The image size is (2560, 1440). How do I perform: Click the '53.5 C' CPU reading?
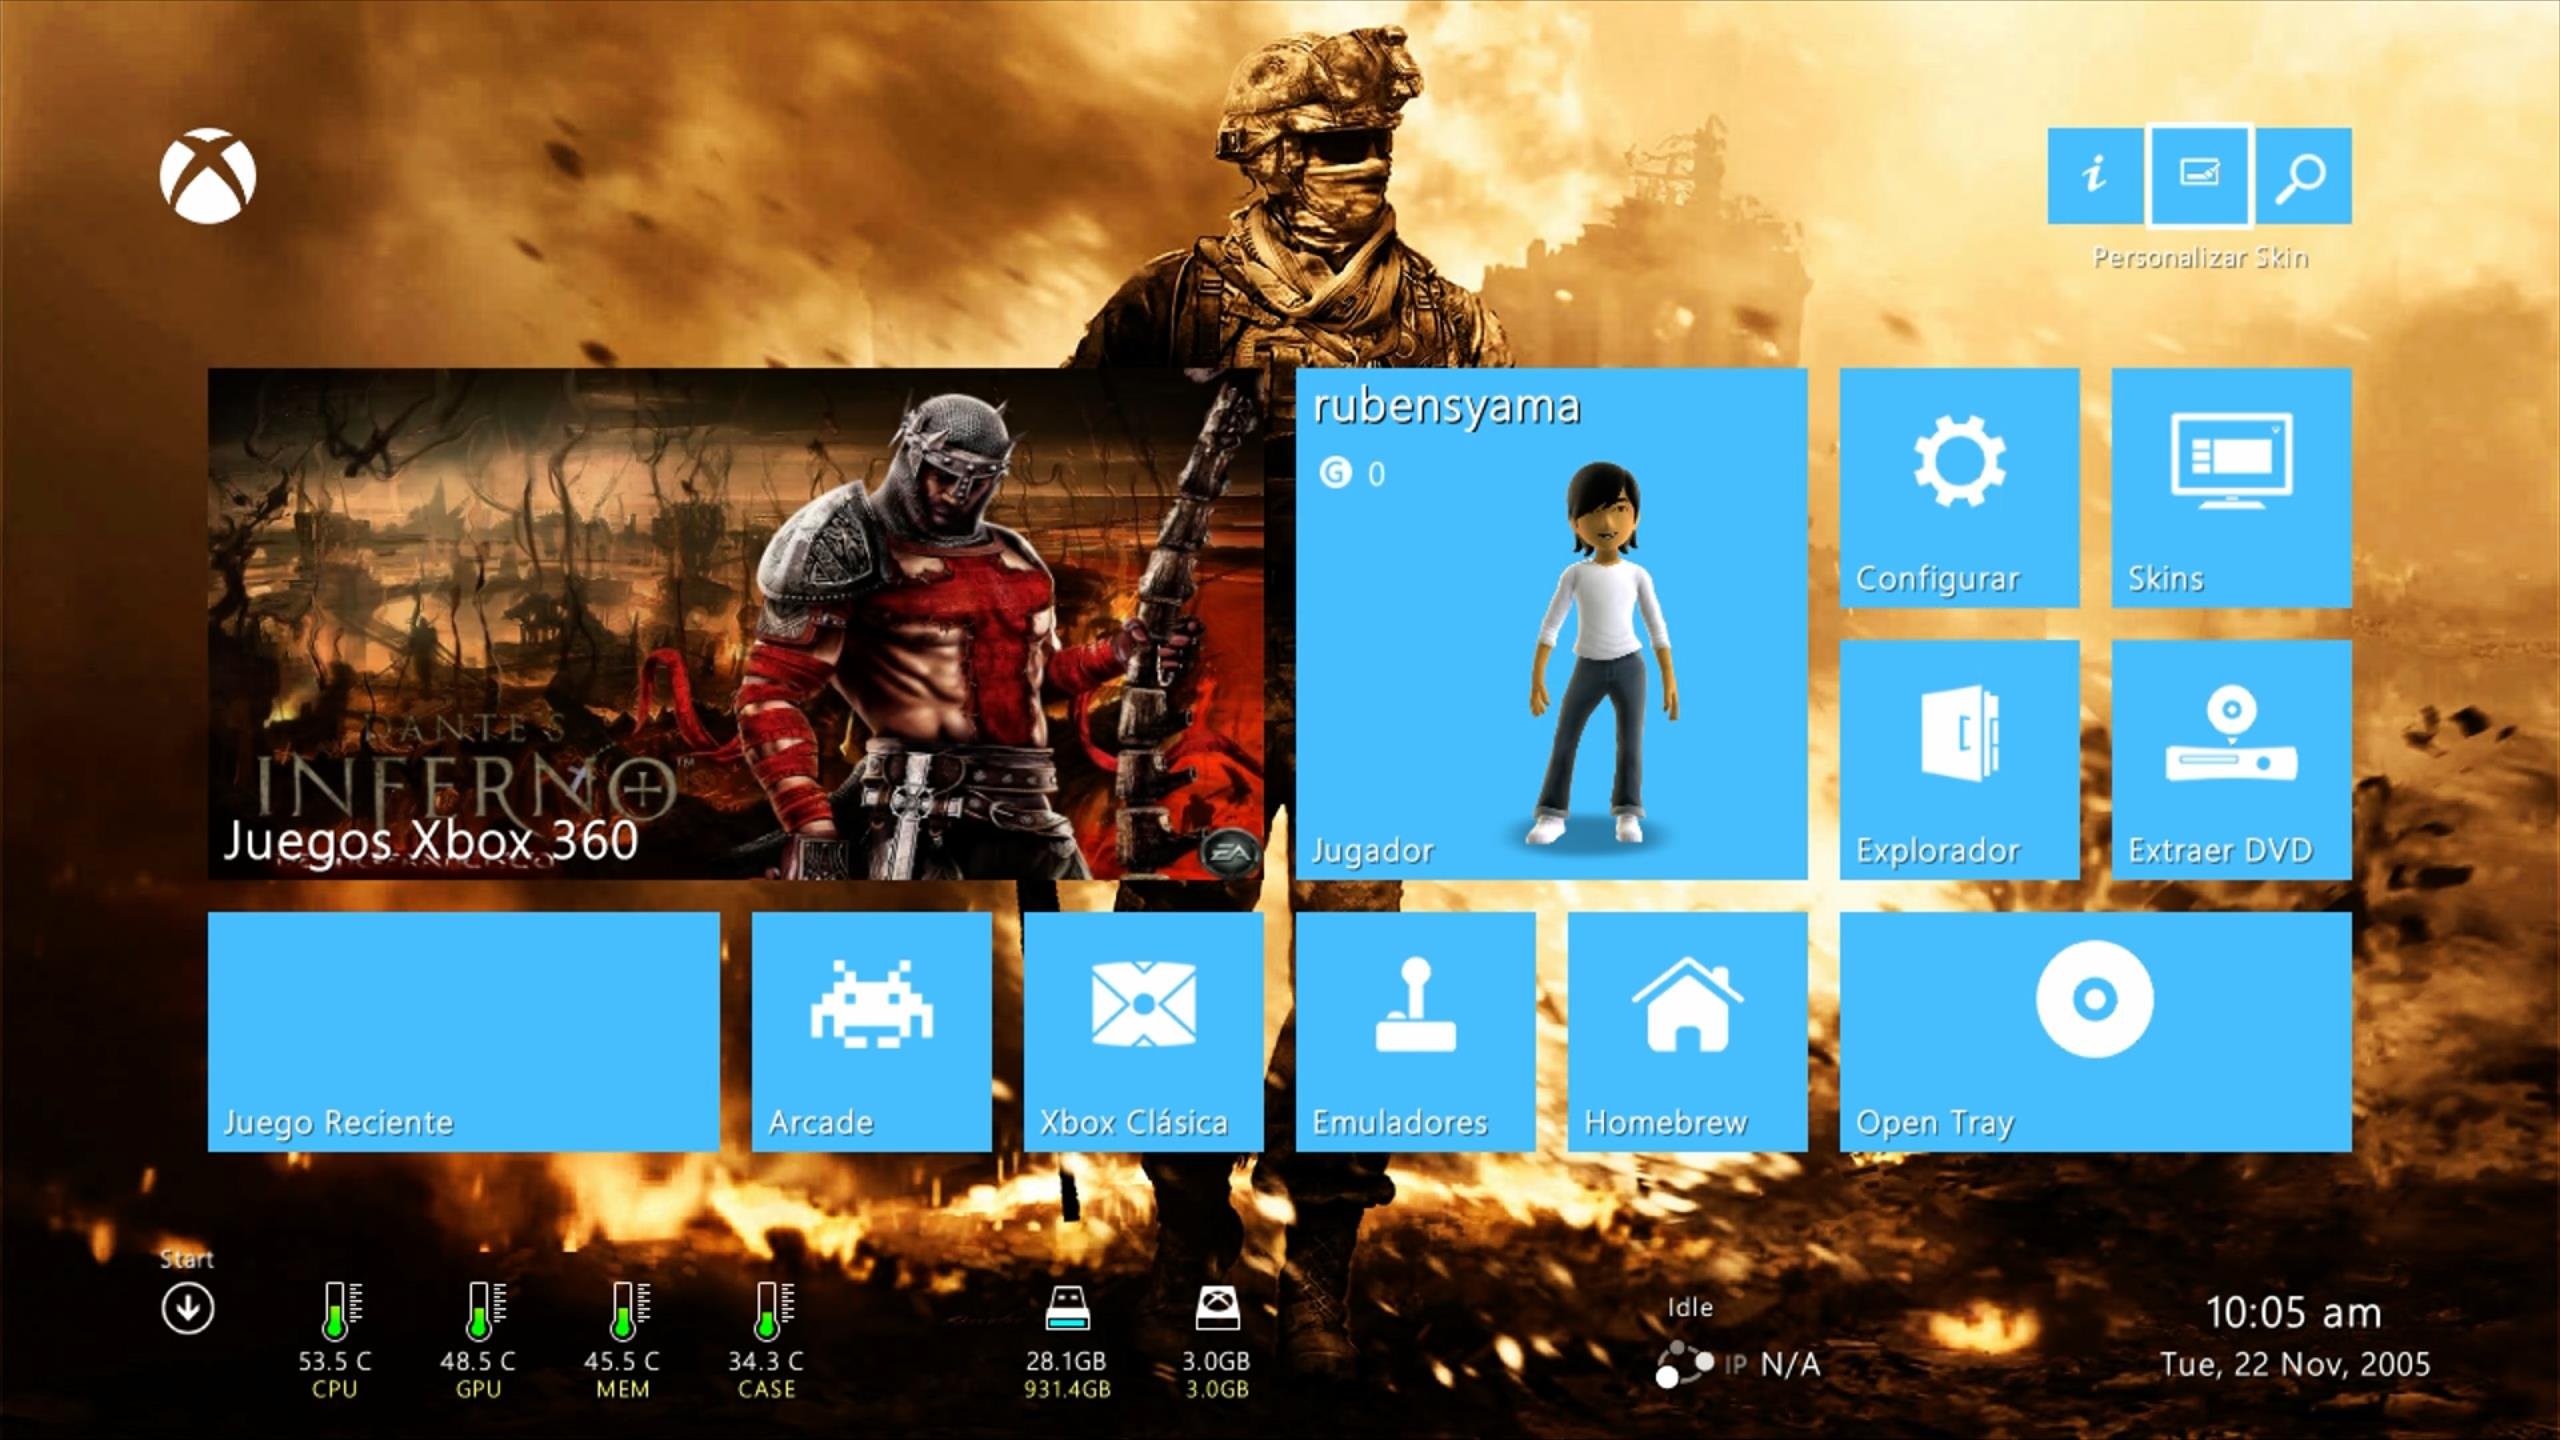(335, 1361)
